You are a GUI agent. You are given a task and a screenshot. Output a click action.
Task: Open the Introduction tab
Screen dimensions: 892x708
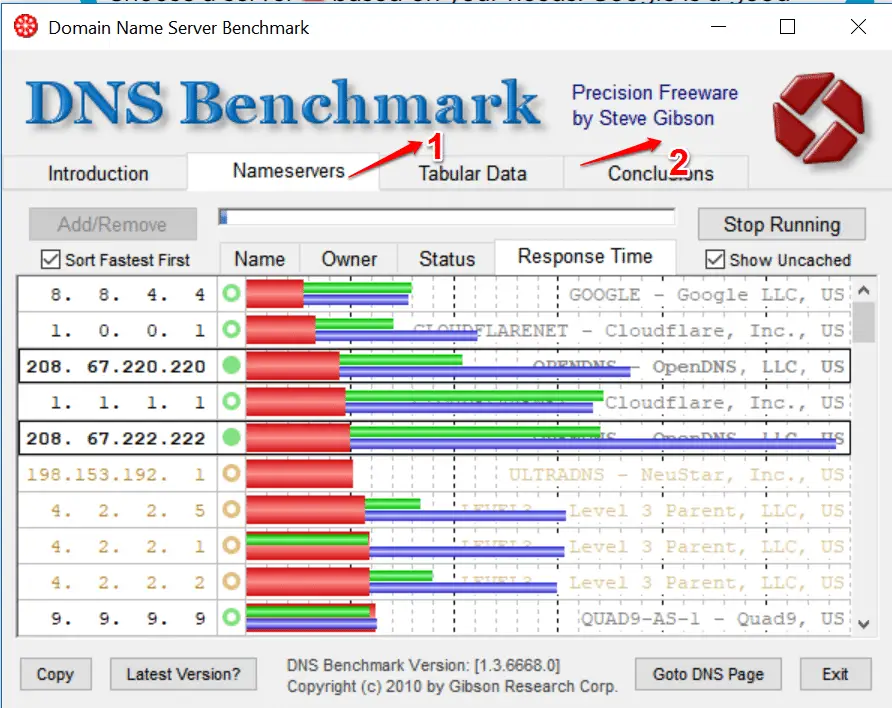[98, 173]
